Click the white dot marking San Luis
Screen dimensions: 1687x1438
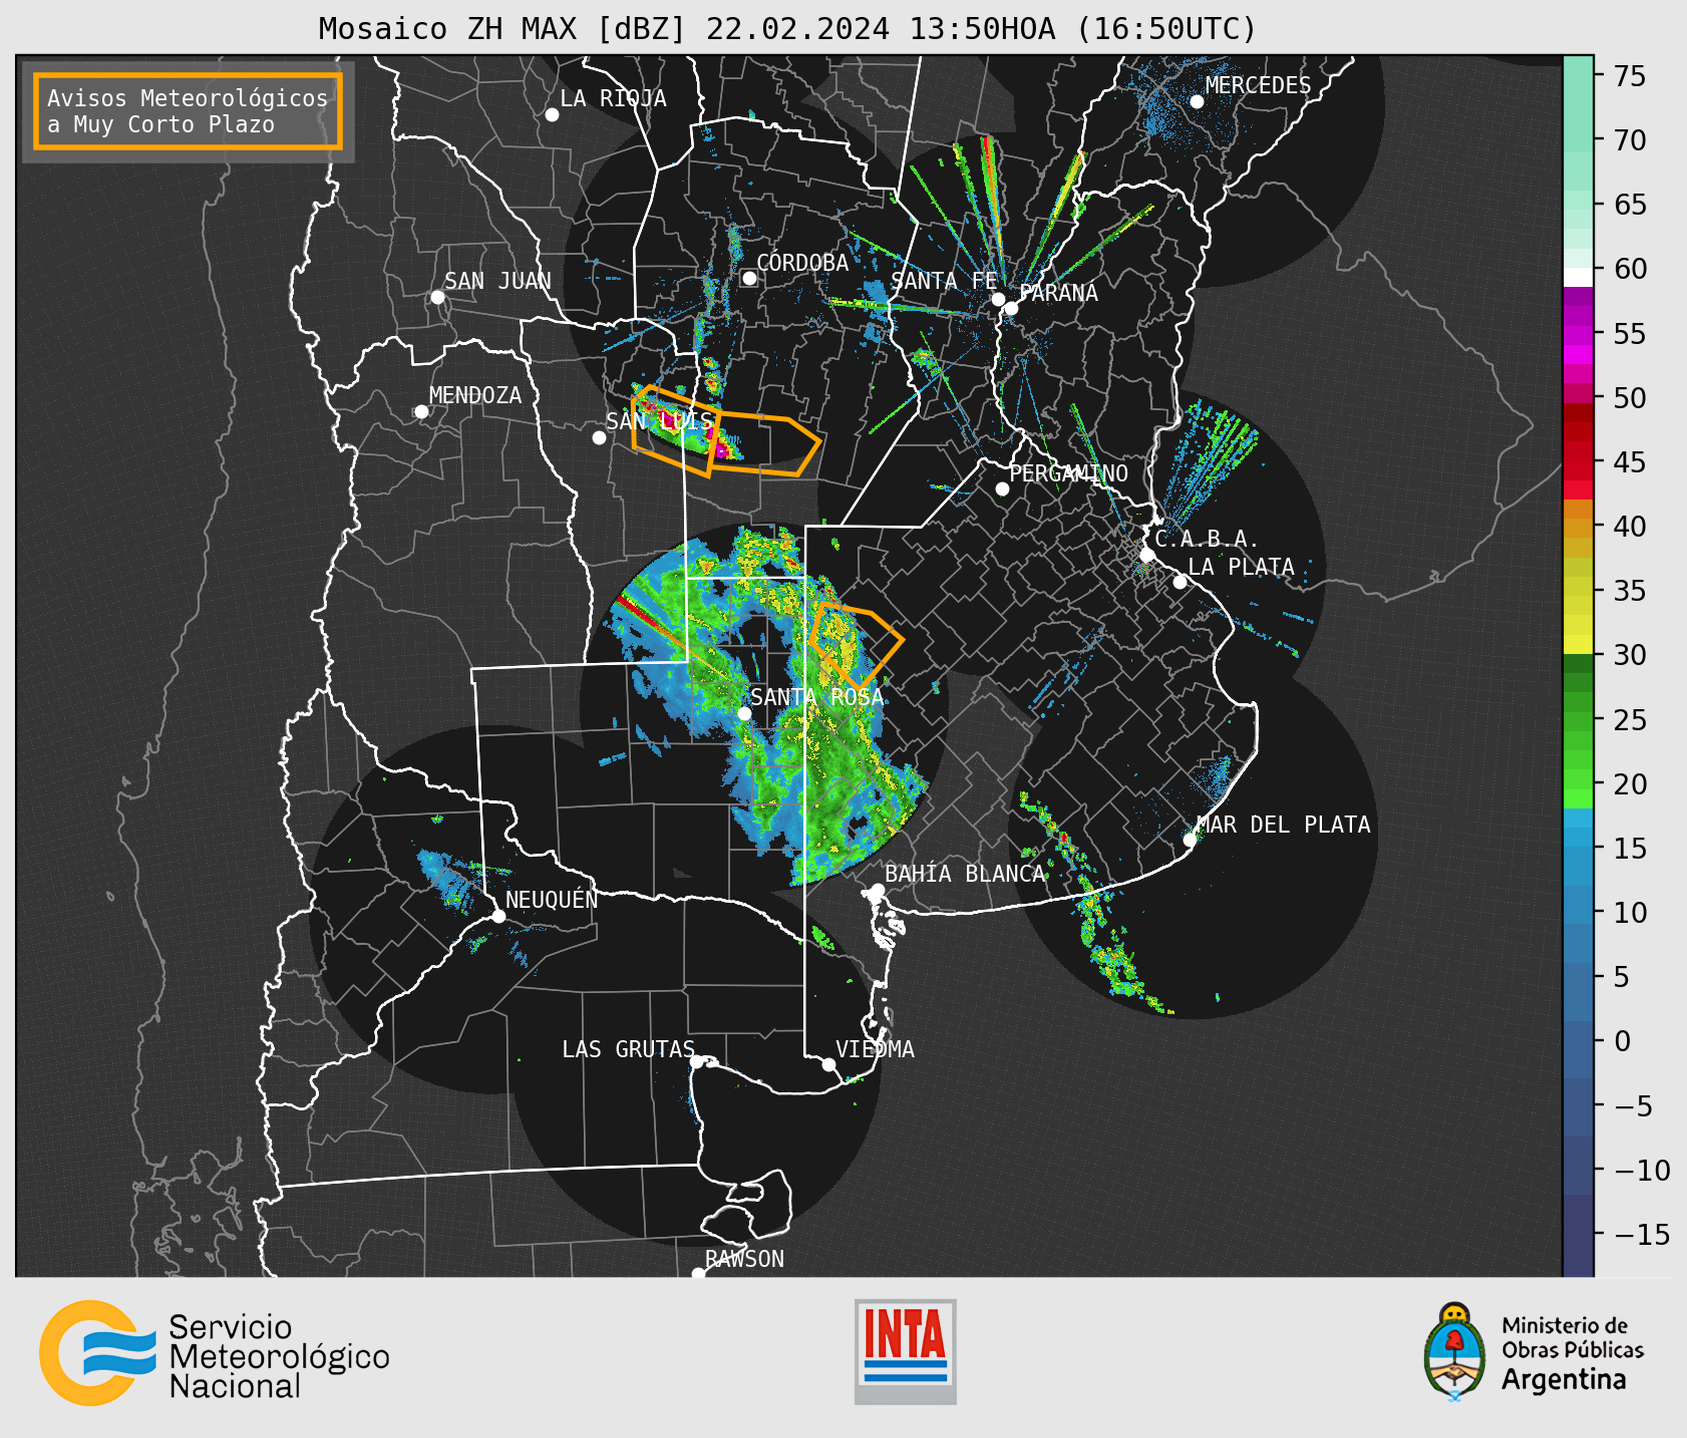click(x=599, y=438)
